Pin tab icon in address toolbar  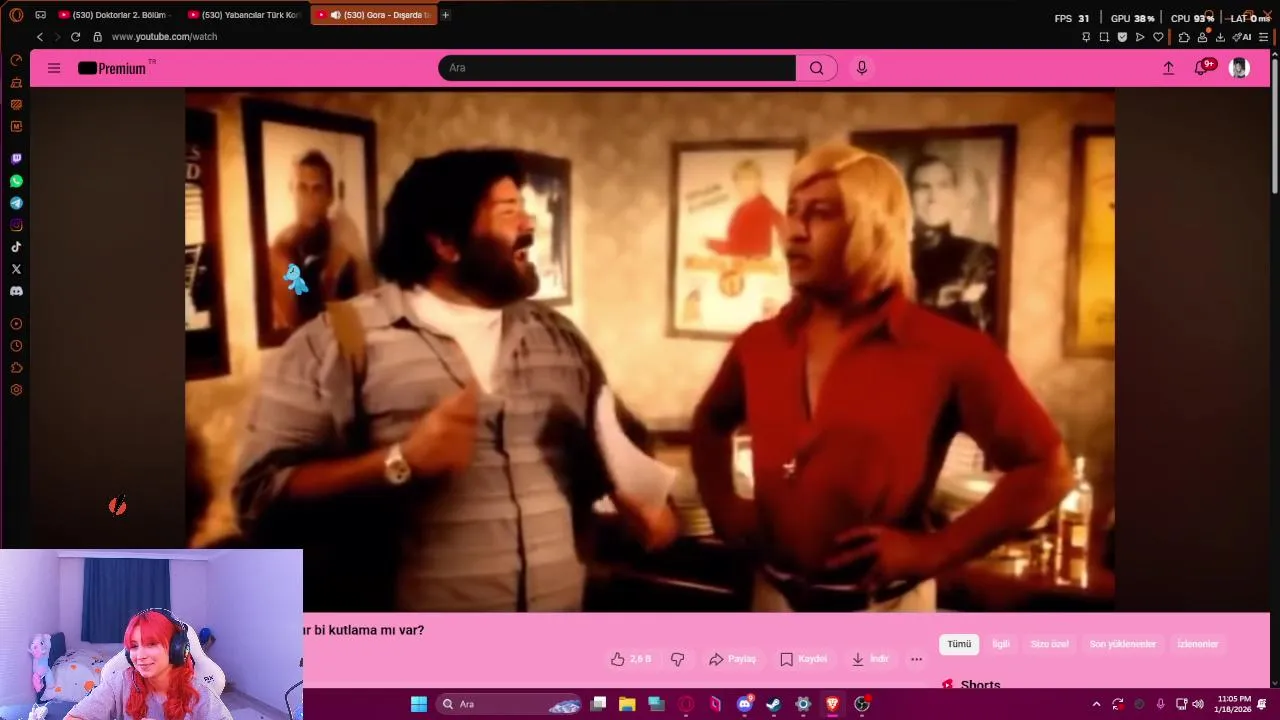1086,37
